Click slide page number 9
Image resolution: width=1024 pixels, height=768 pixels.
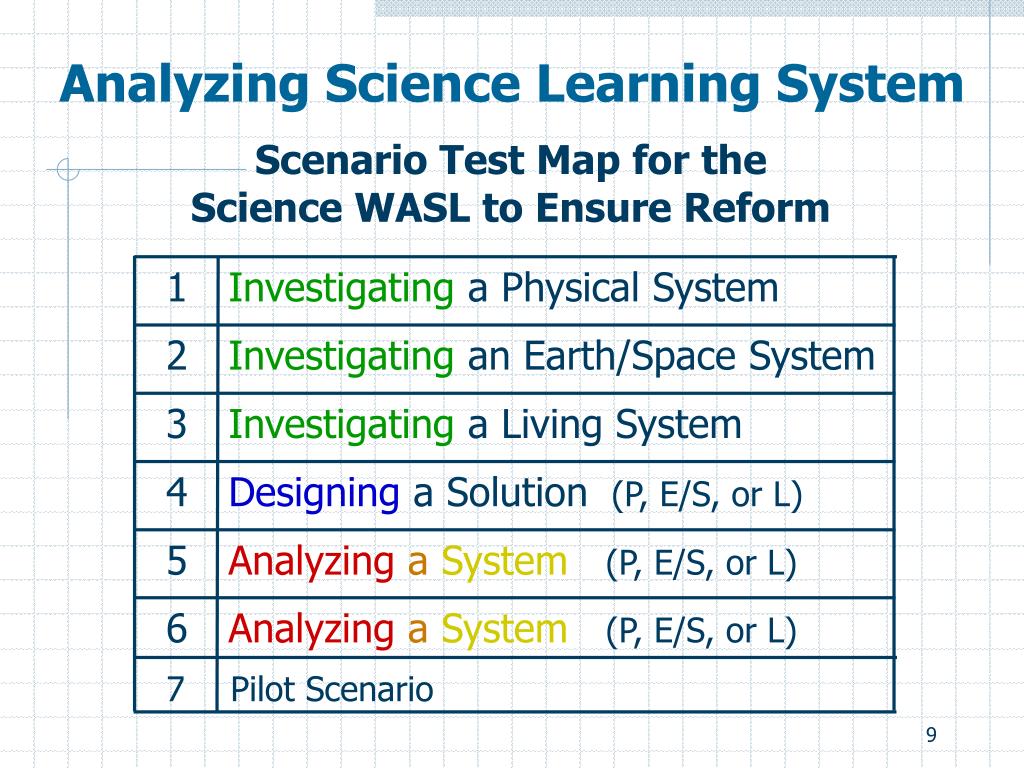click(931, 735)
